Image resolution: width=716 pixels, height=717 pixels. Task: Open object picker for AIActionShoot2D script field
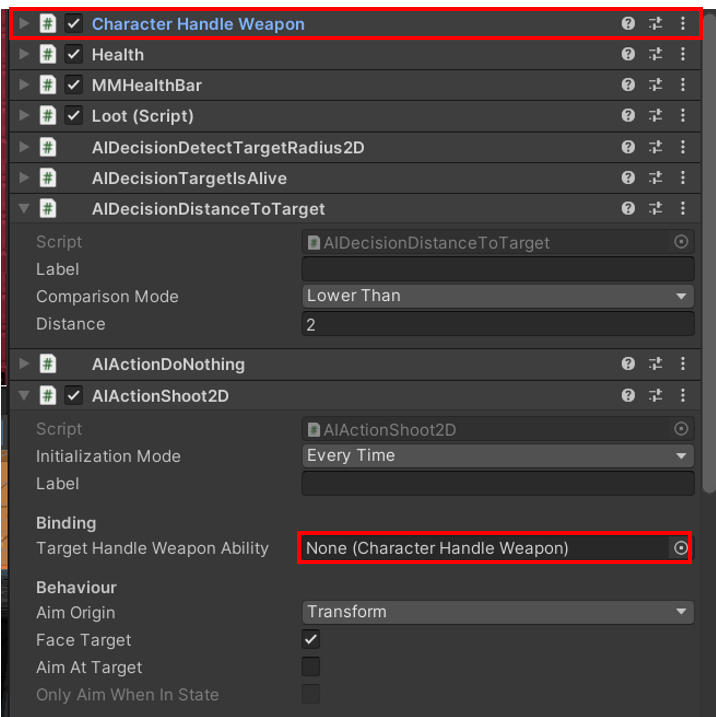[681, 429]
